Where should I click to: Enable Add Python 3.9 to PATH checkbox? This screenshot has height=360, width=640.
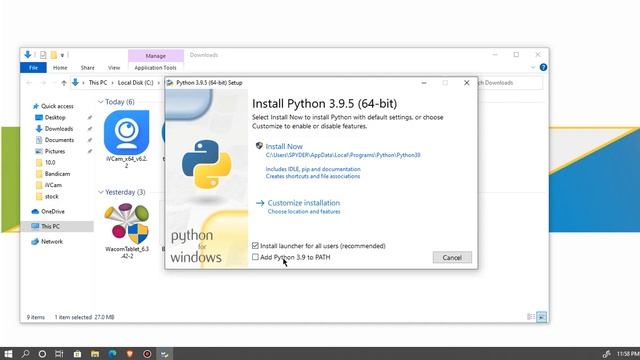pyautogui.click(x=255, y=257)
